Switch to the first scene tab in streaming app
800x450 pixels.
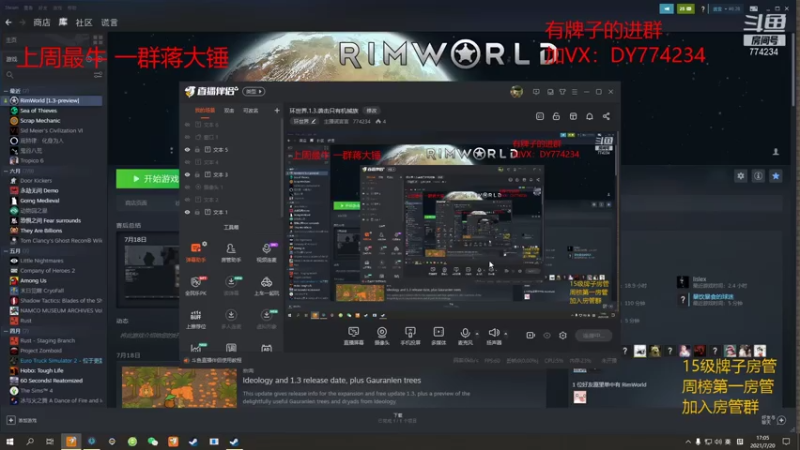(205, 110)
